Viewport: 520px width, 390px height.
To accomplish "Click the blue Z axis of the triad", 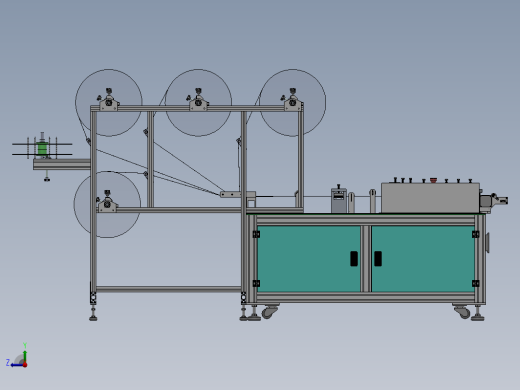I will point(16,365).
